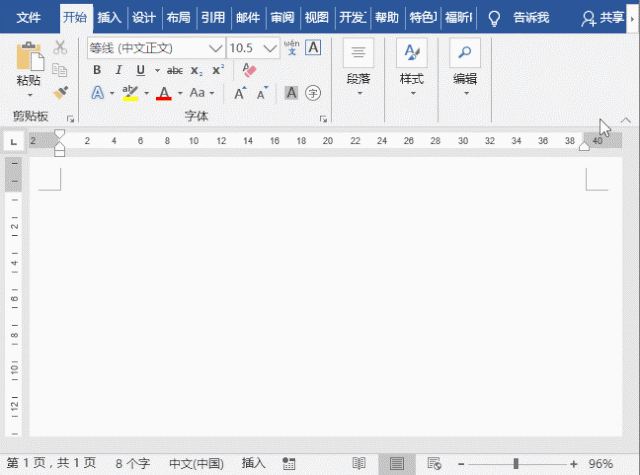Click the character border icon
The height and width of the screenshot is (475, 640).
(313, 48)
